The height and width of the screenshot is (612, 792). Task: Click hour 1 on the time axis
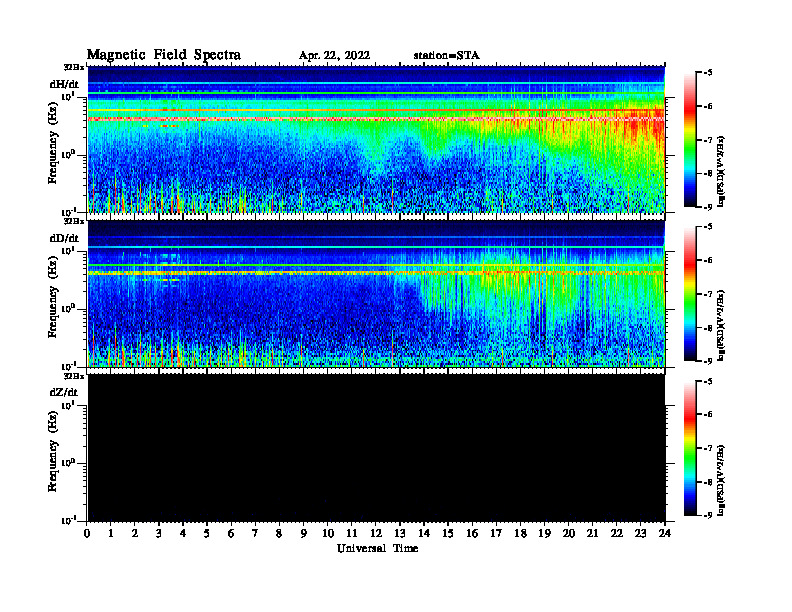click(111, 533)
